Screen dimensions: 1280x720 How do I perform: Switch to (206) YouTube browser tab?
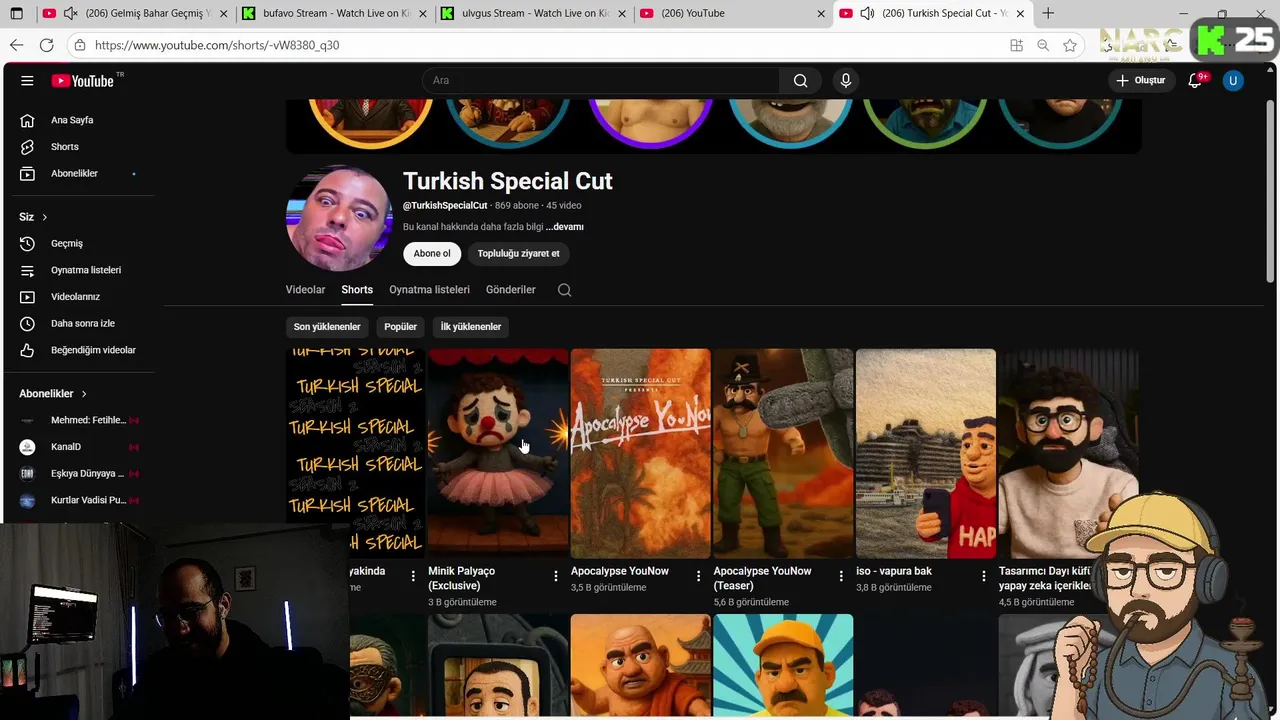[732, 13]
